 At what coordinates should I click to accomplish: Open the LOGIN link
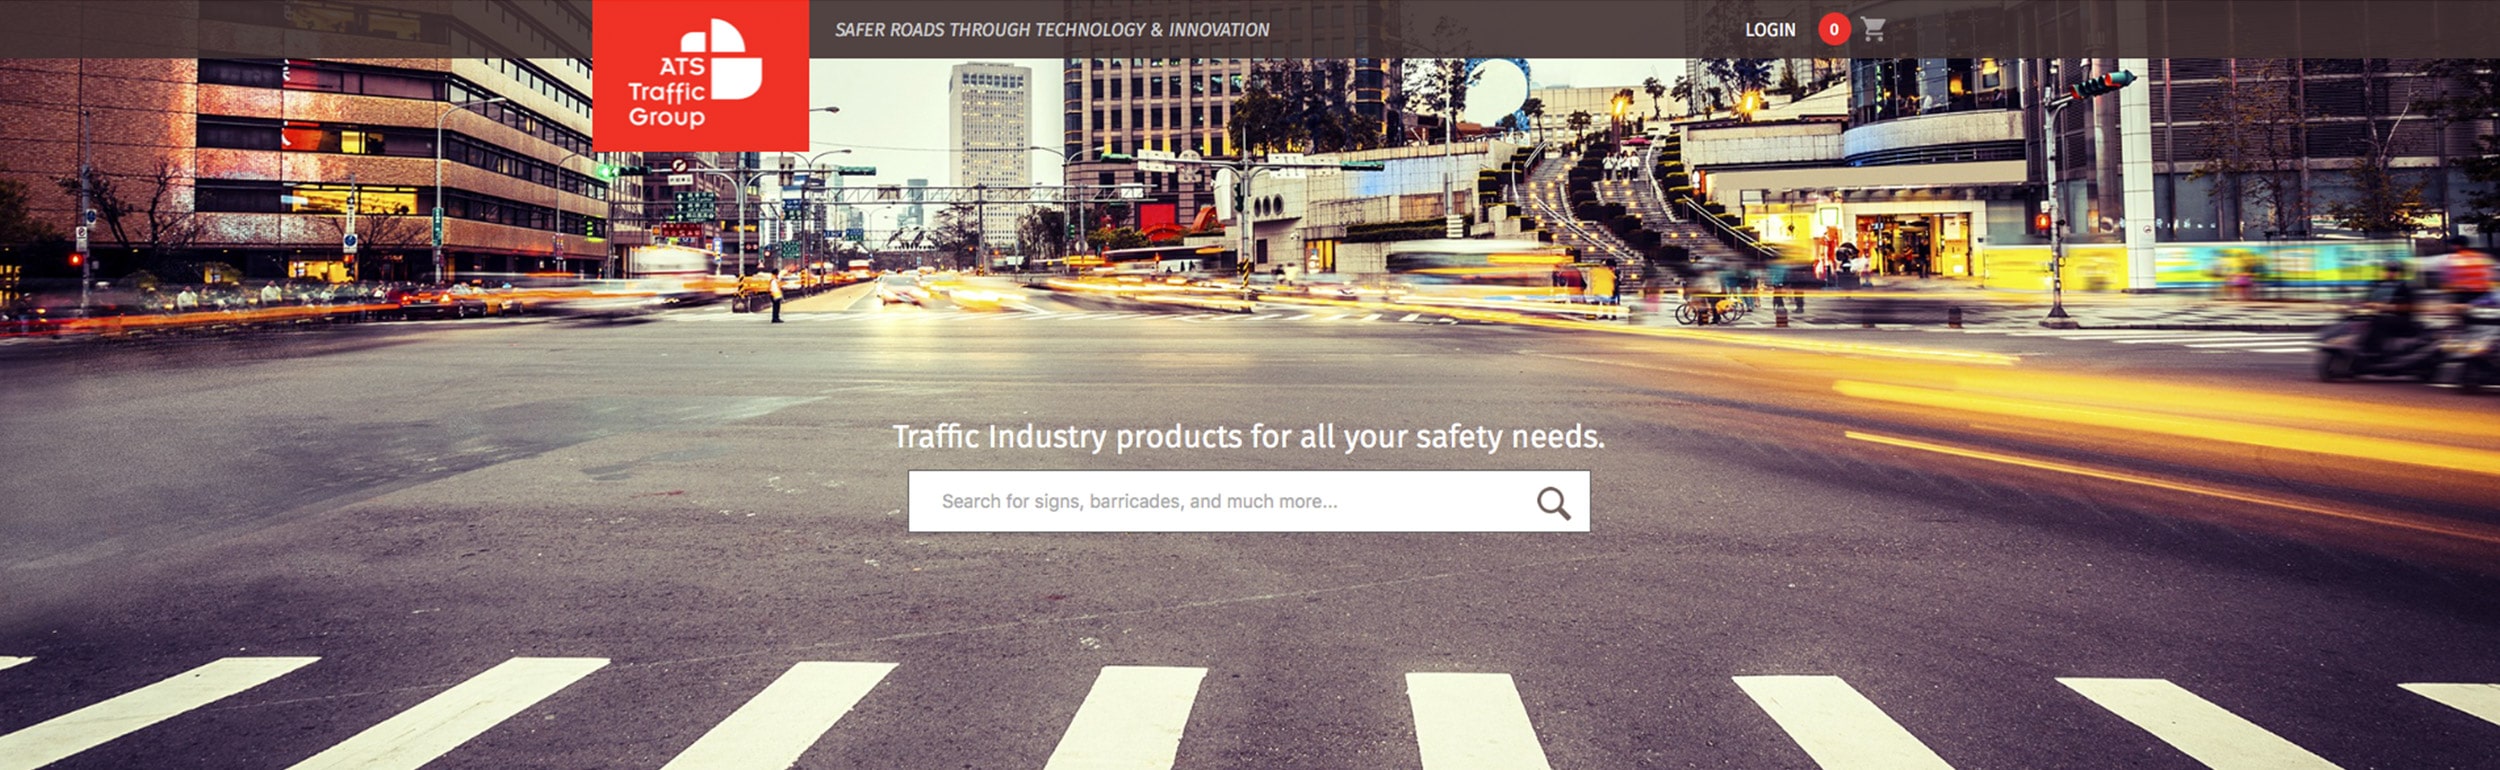(1770, 30)
